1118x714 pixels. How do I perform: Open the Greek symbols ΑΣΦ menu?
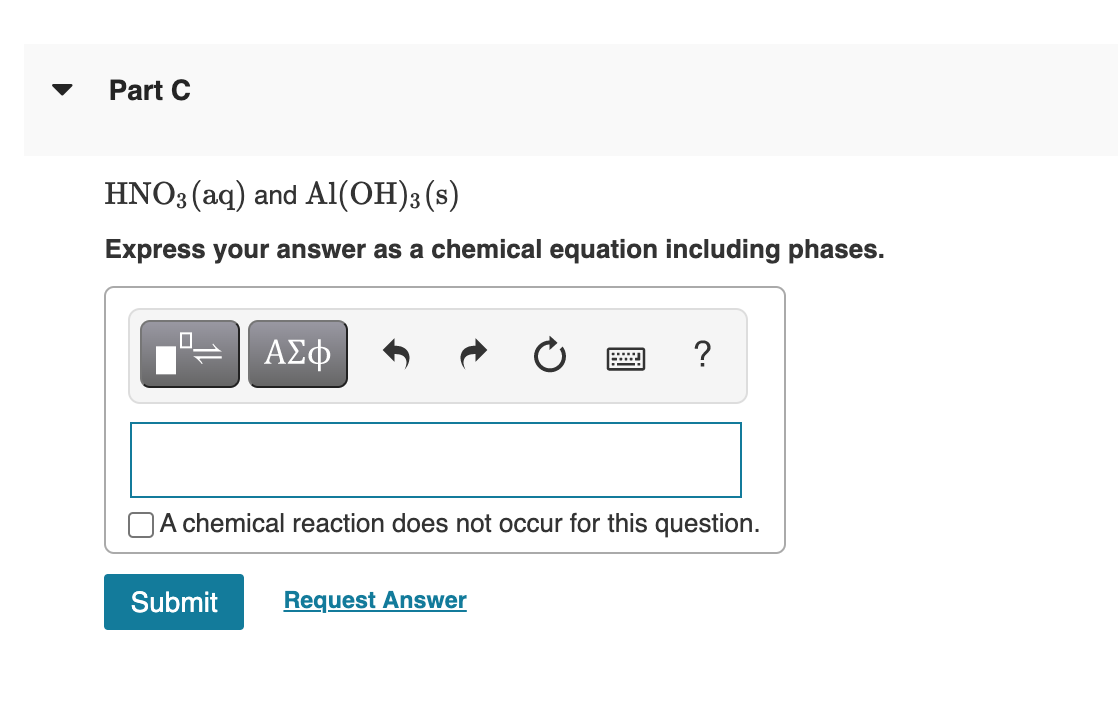pyautogui.click(x=298, y=354)
